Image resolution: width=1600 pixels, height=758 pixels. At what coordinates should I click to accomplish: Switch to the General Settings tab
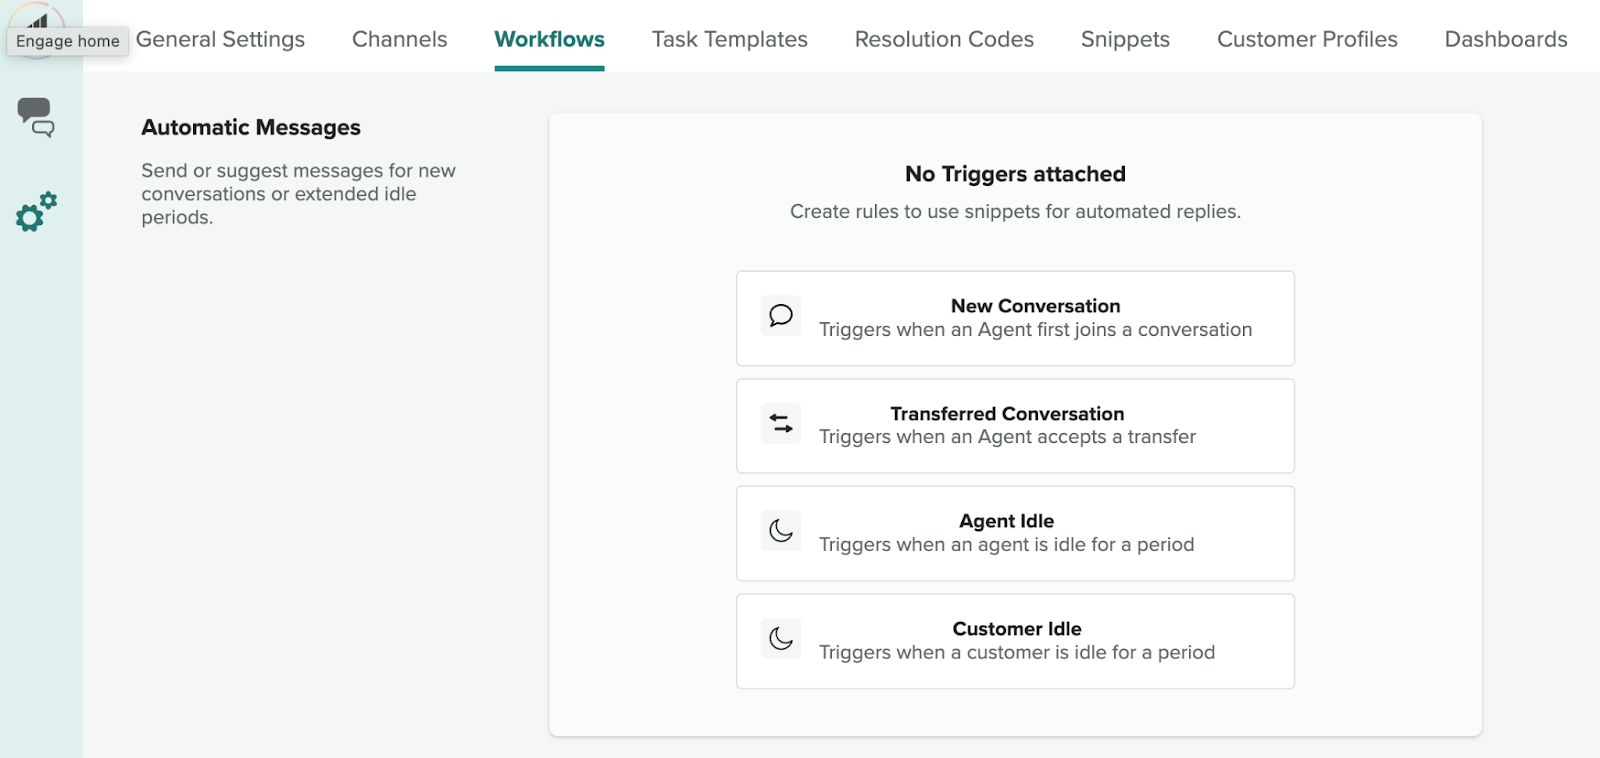click(x=220, y=39)
